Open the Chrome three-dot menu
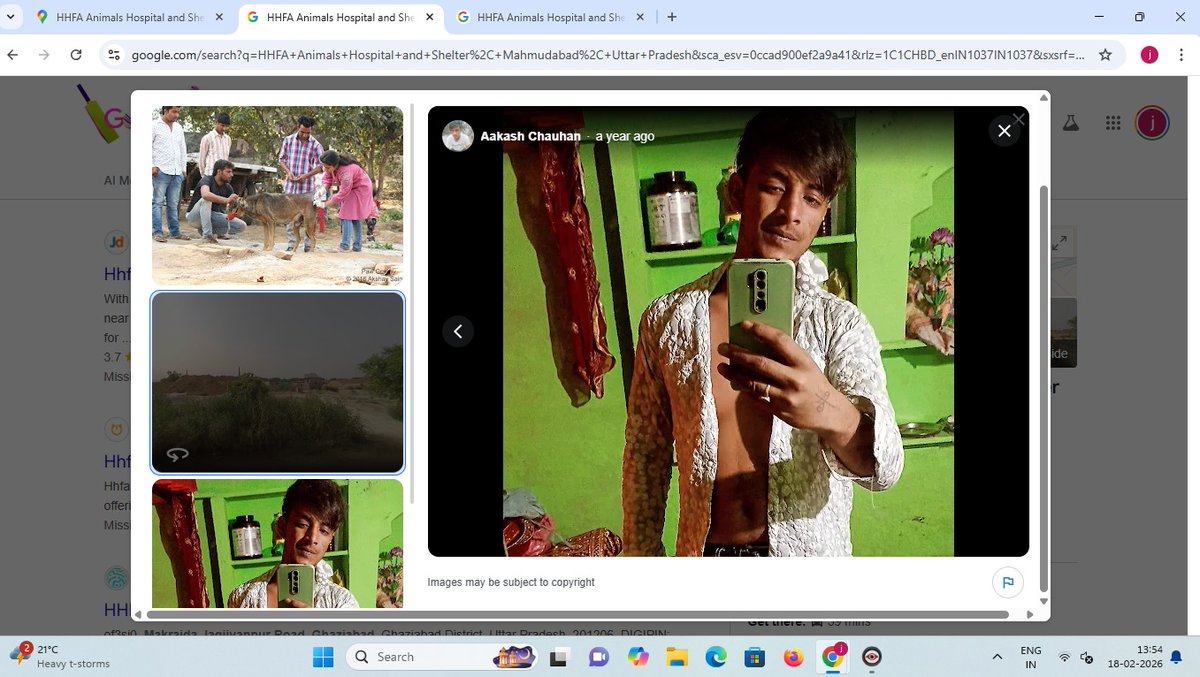Viewport: 1200px width, 677px height. tap(1181, 55)
